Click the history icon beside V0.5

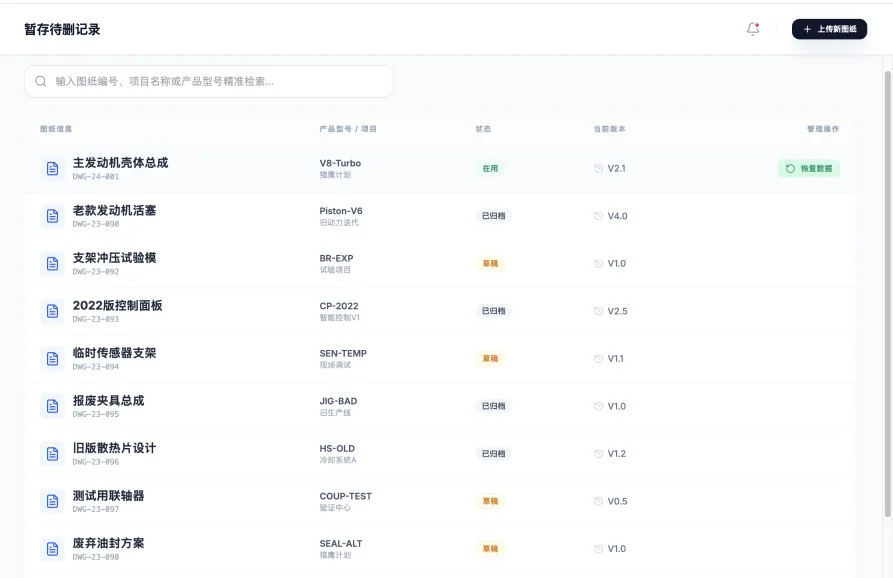point(598,501)
